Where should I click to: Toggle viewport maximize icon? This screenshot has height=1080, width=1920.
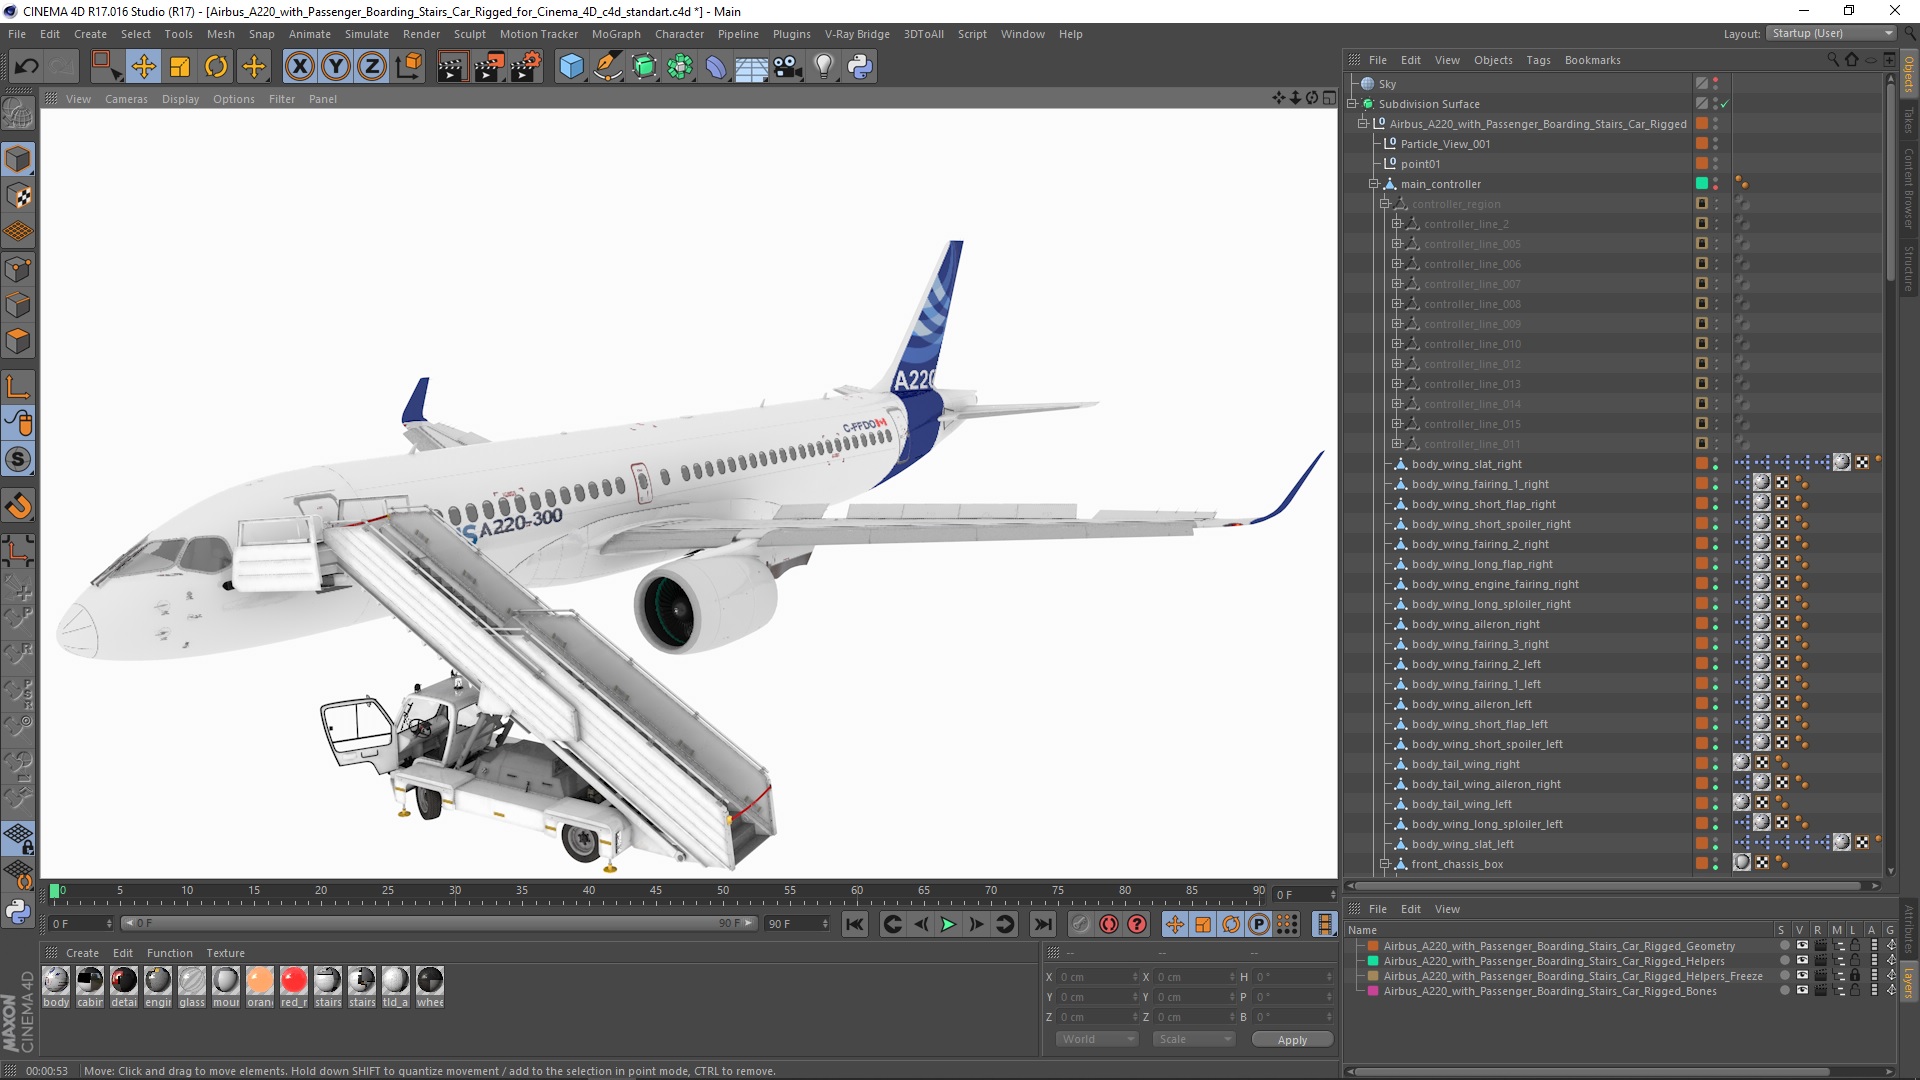[x=1329, y=98]
